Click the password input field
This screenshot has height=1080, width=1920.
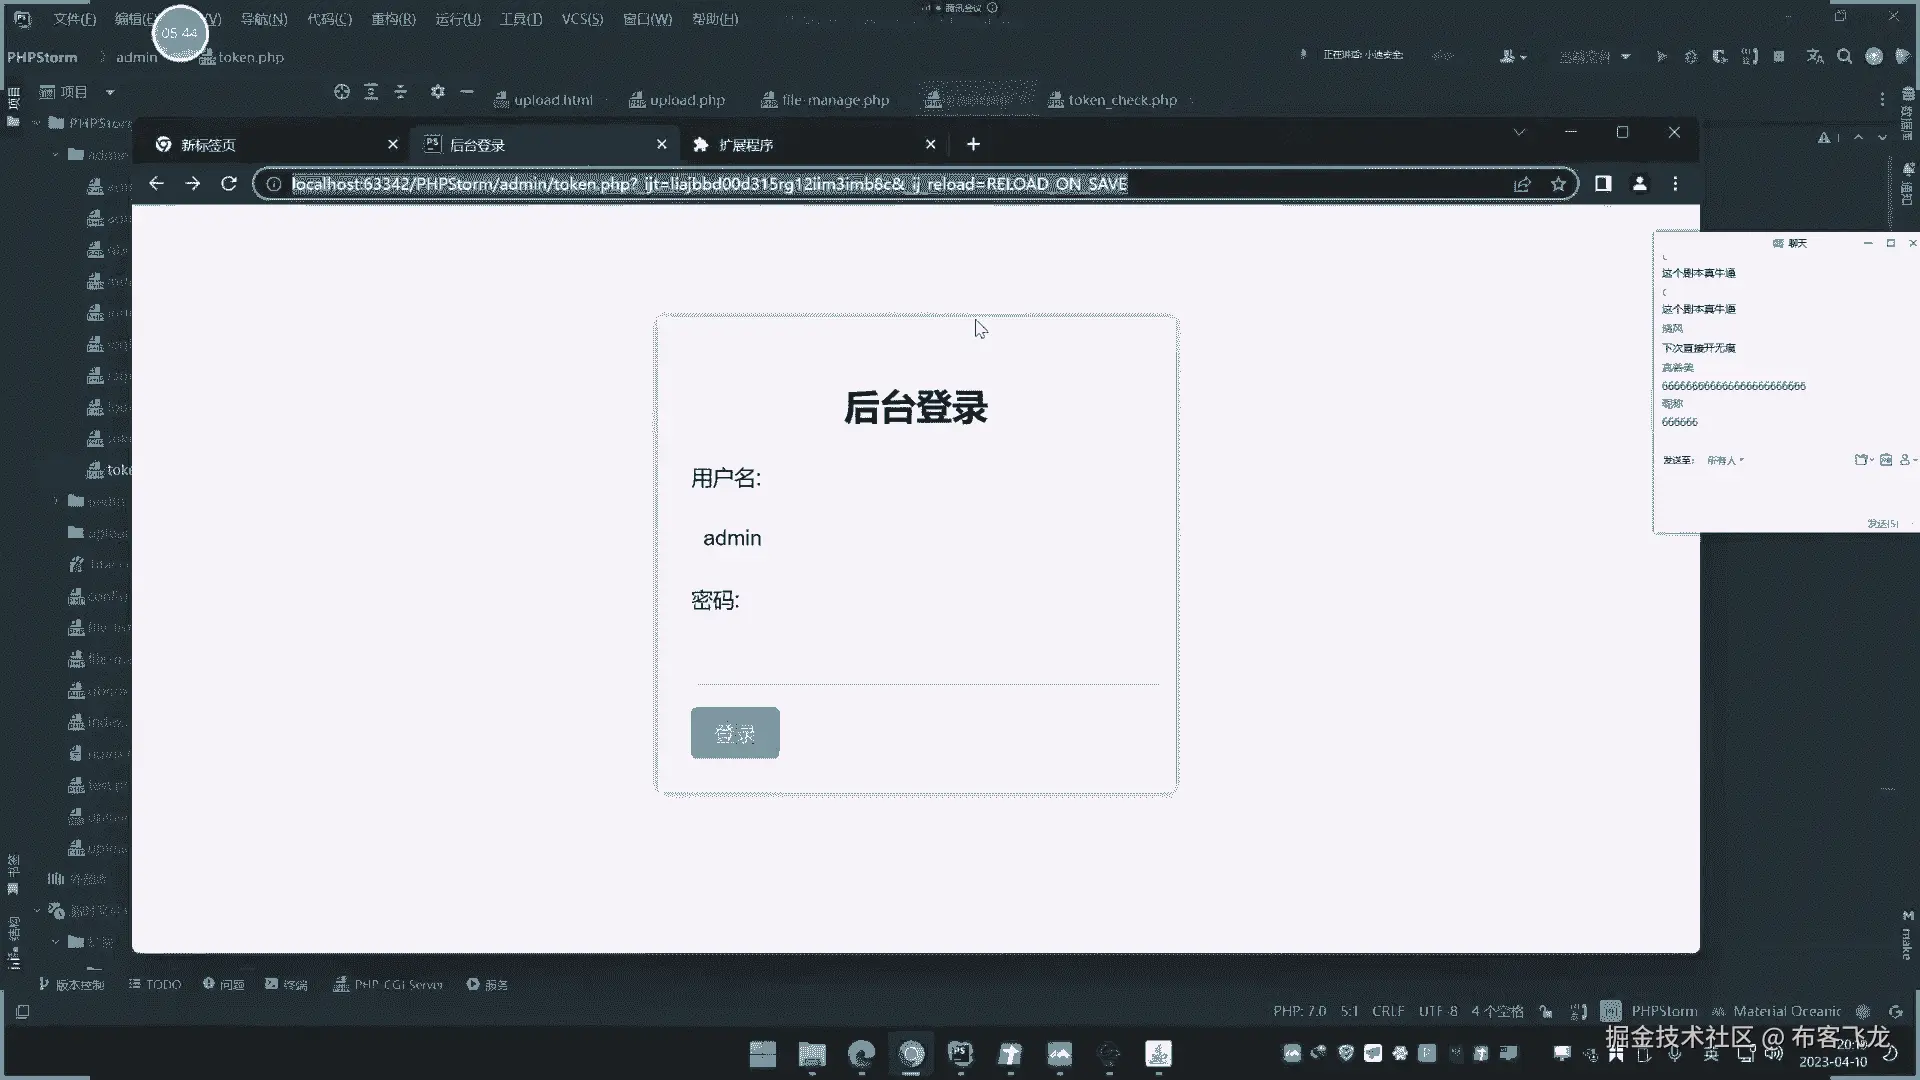926,660
